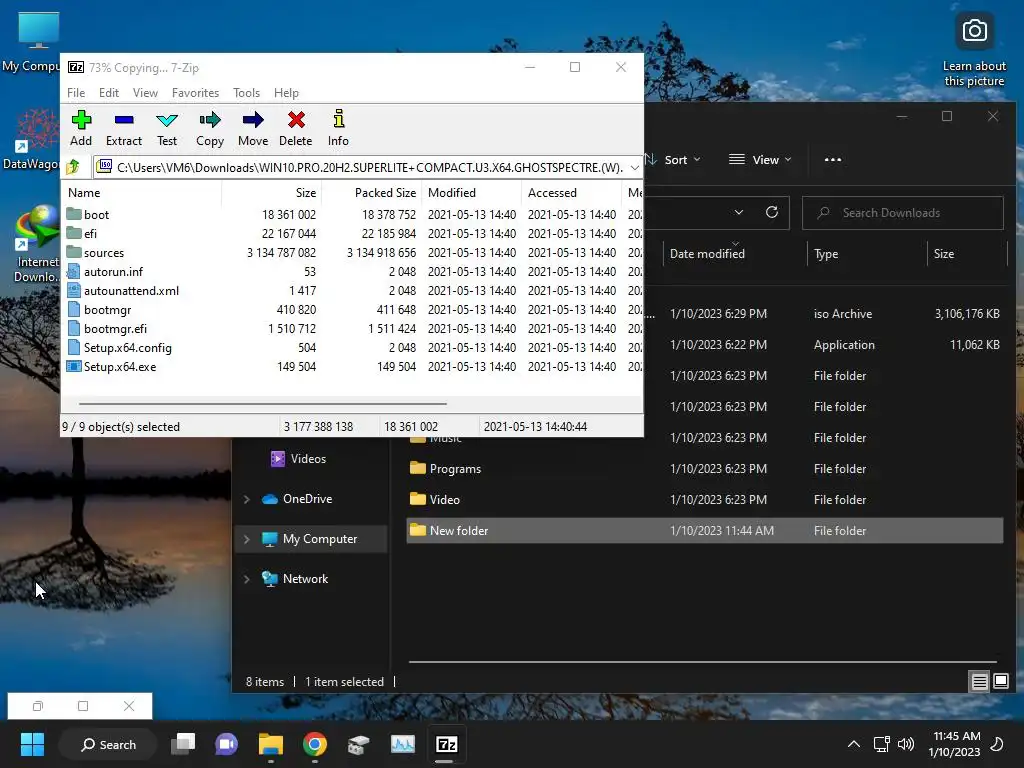Image resolution: width=1024 pixels, height=768 pixels.
Task: Expand the 7-Zip address path dropdown
Action: (634, 168)
